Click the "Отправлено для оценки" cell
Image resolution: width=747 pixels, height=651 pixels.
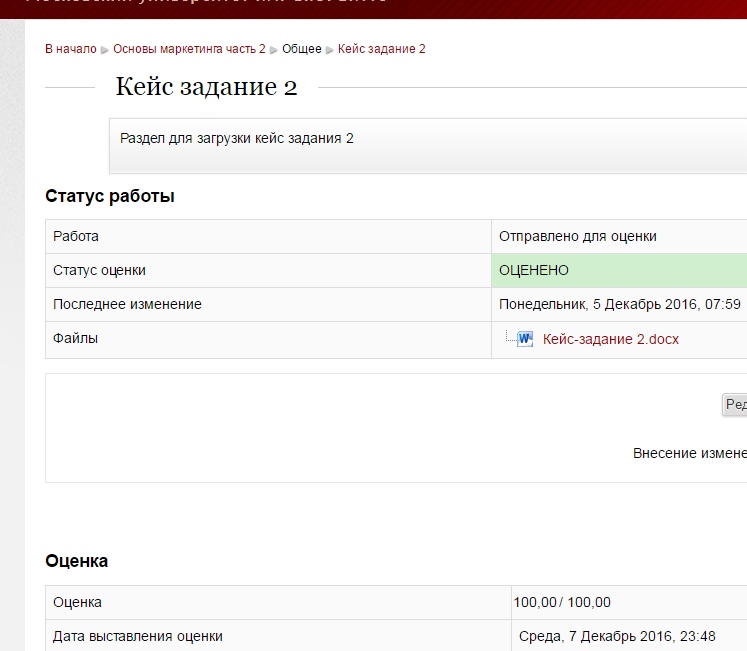pyautogui.click(x=577, y=237)
